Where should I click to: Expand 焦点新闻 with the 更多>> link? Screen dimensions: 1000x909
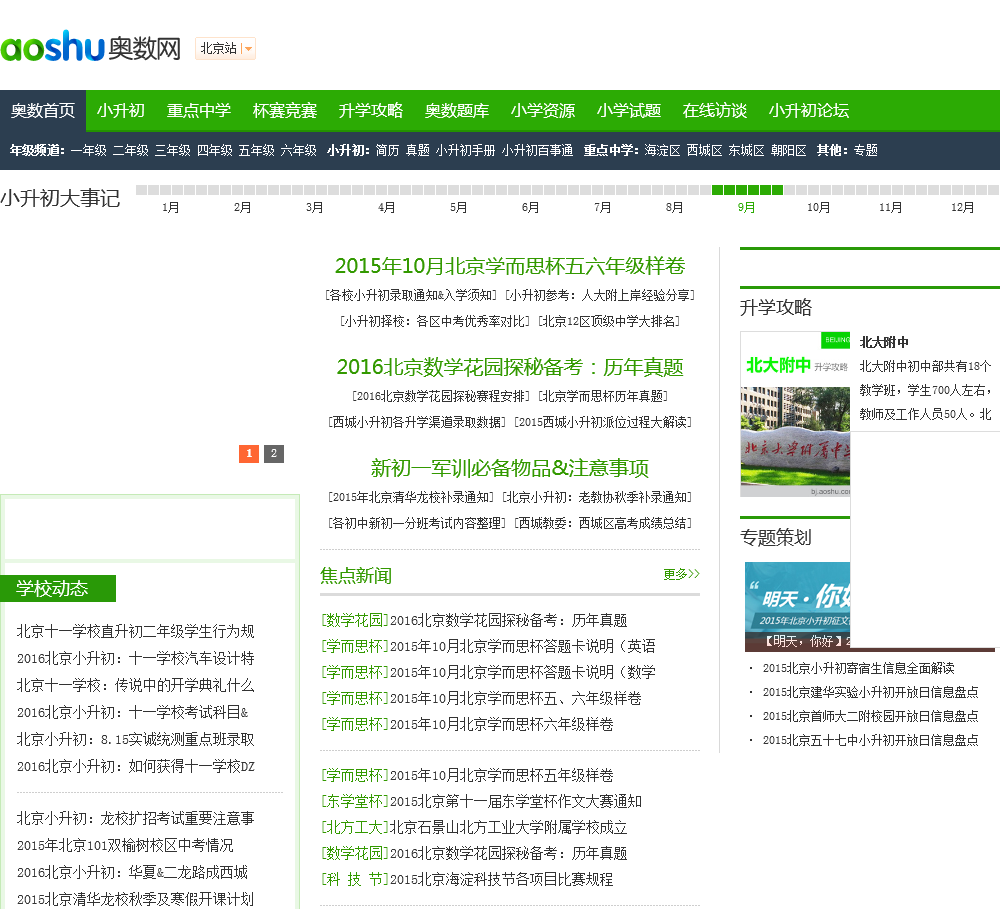point(681,574)
